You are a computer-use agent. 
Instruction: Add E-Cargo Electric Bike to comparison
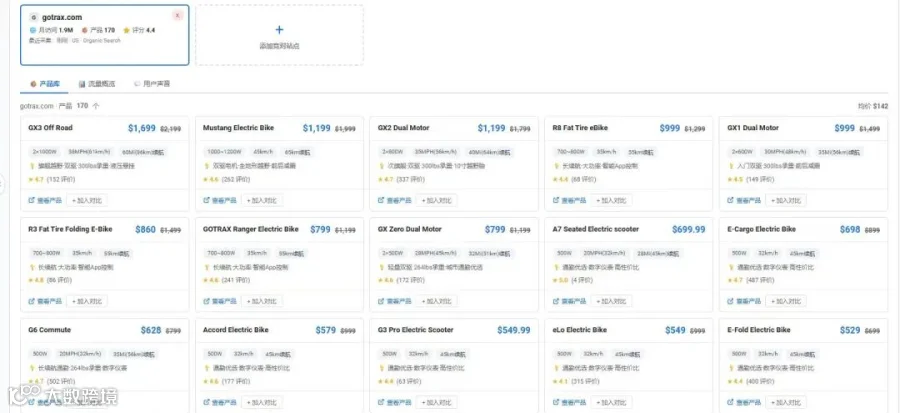pyautogui.click(x=786, y=301)
